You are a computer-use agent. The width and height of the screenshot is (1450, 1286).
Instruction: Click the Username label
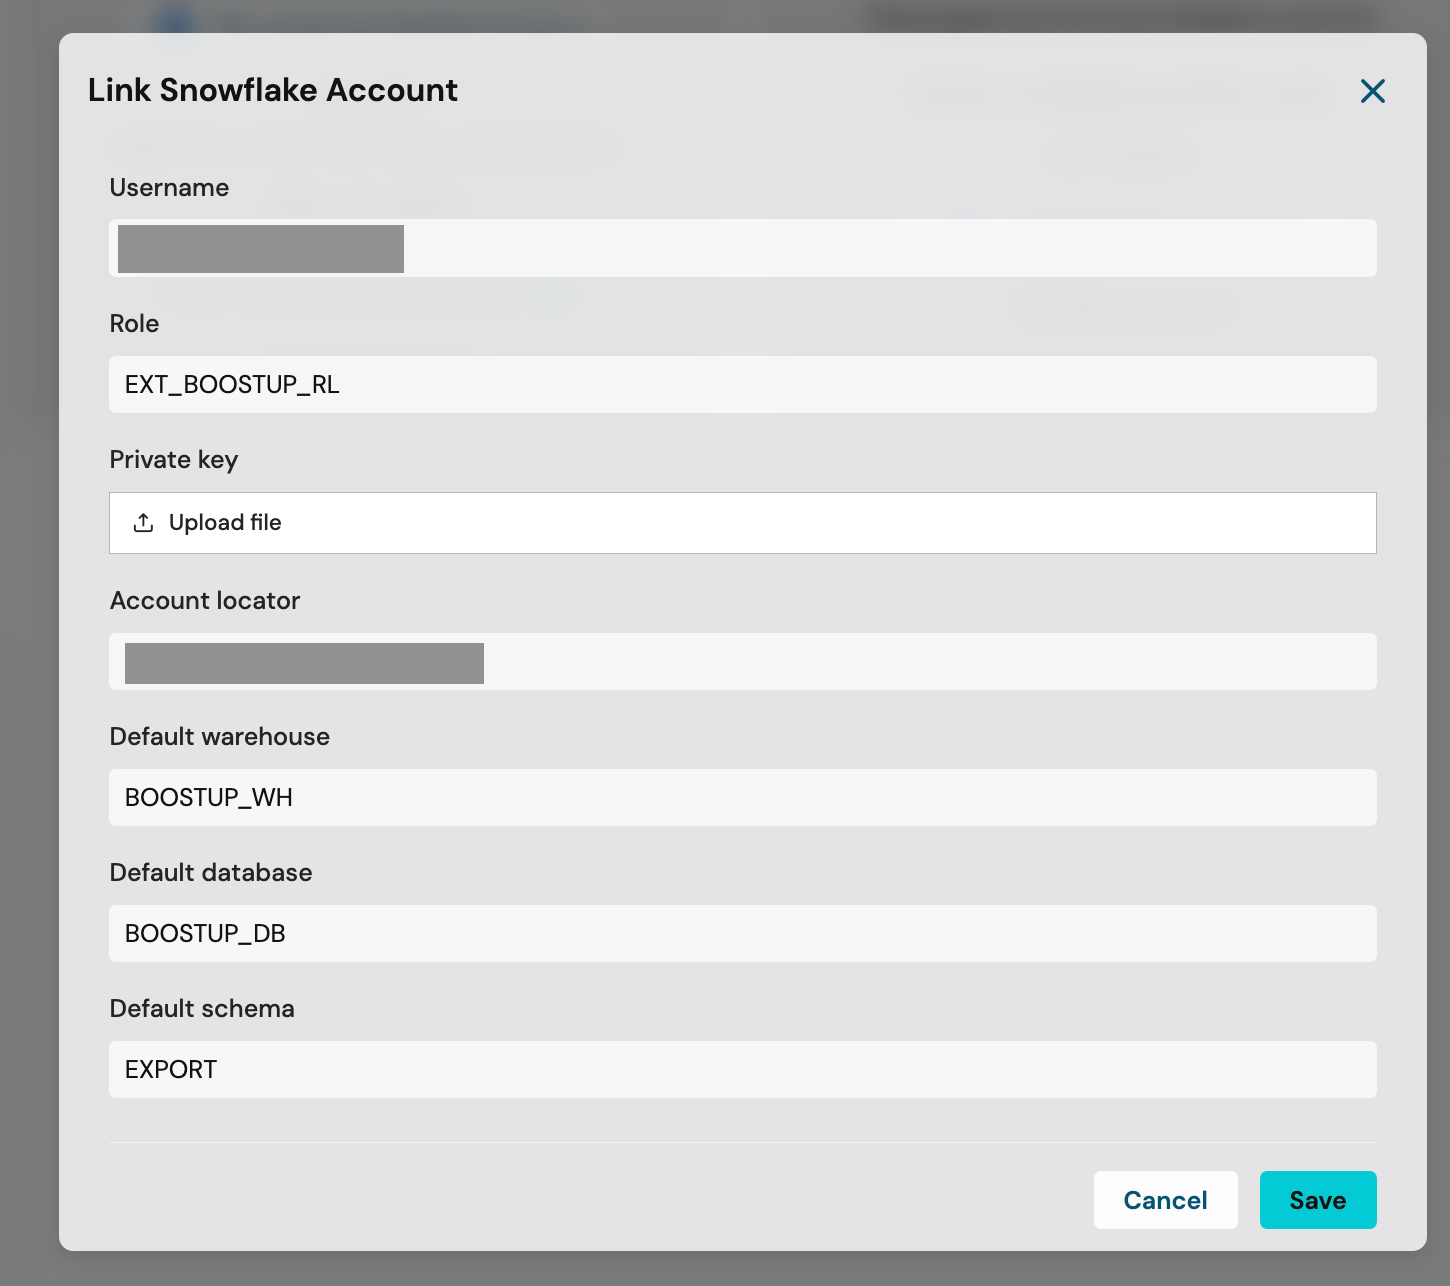(169, 187)
